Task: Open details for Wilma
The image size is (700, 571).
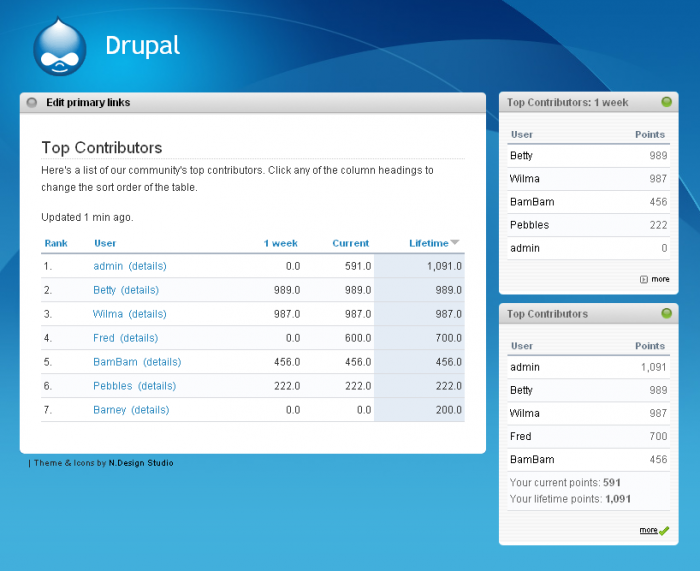Action: pos(147,314)
